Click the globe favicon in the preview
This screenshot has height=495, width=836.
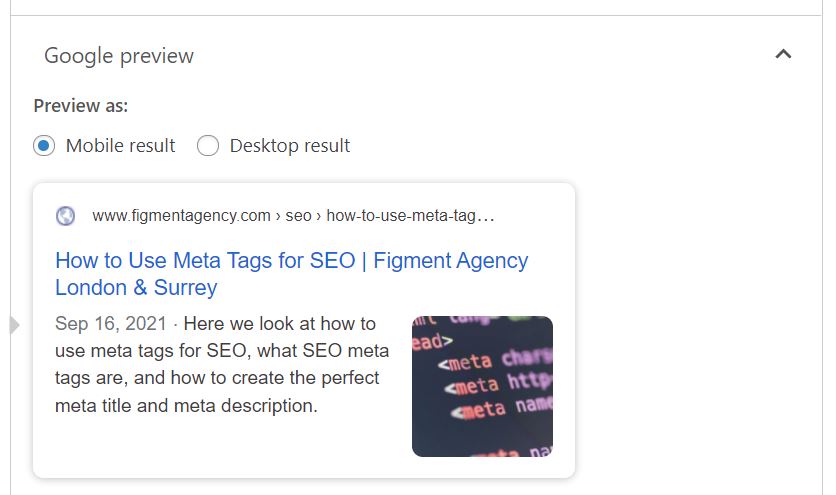66,216
